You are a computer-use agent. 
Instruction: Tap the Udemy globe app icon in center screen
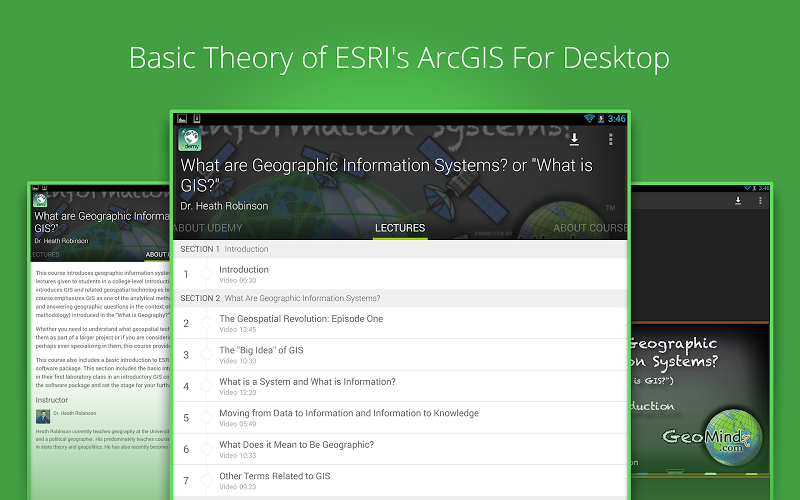tap(190, 139)
